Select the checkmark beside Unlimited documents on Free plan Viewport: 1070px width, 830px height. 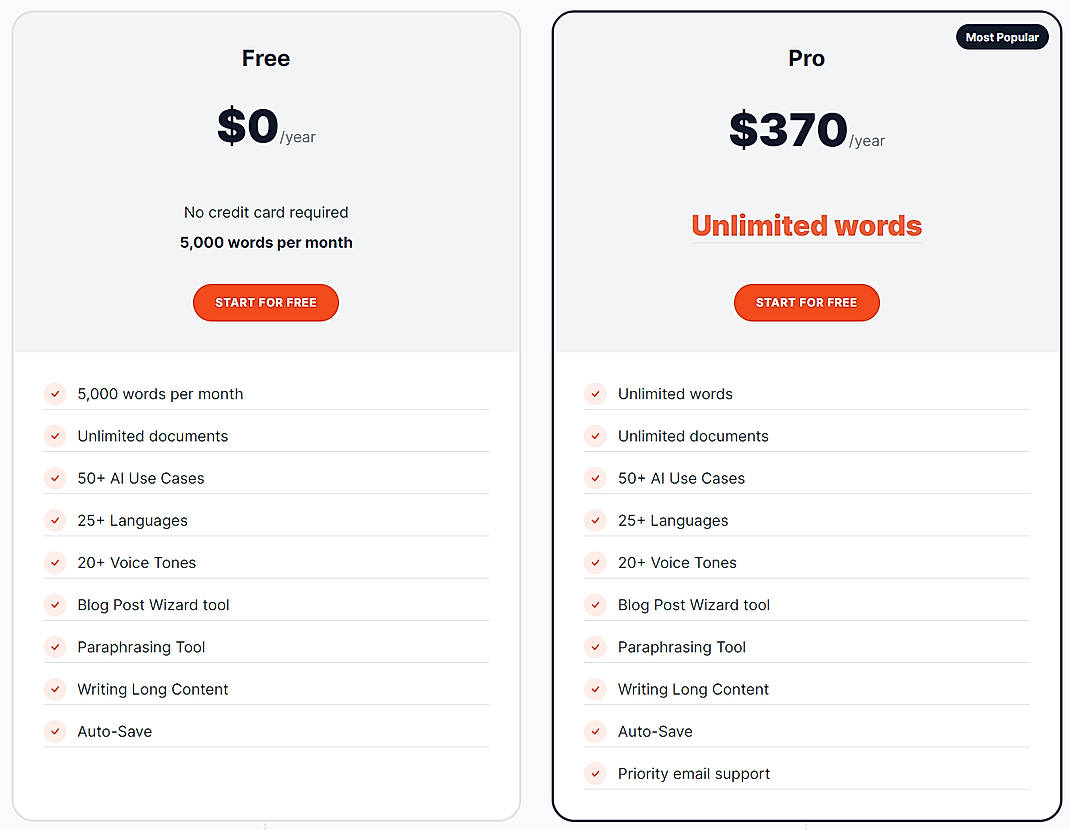tap(55, 436)
